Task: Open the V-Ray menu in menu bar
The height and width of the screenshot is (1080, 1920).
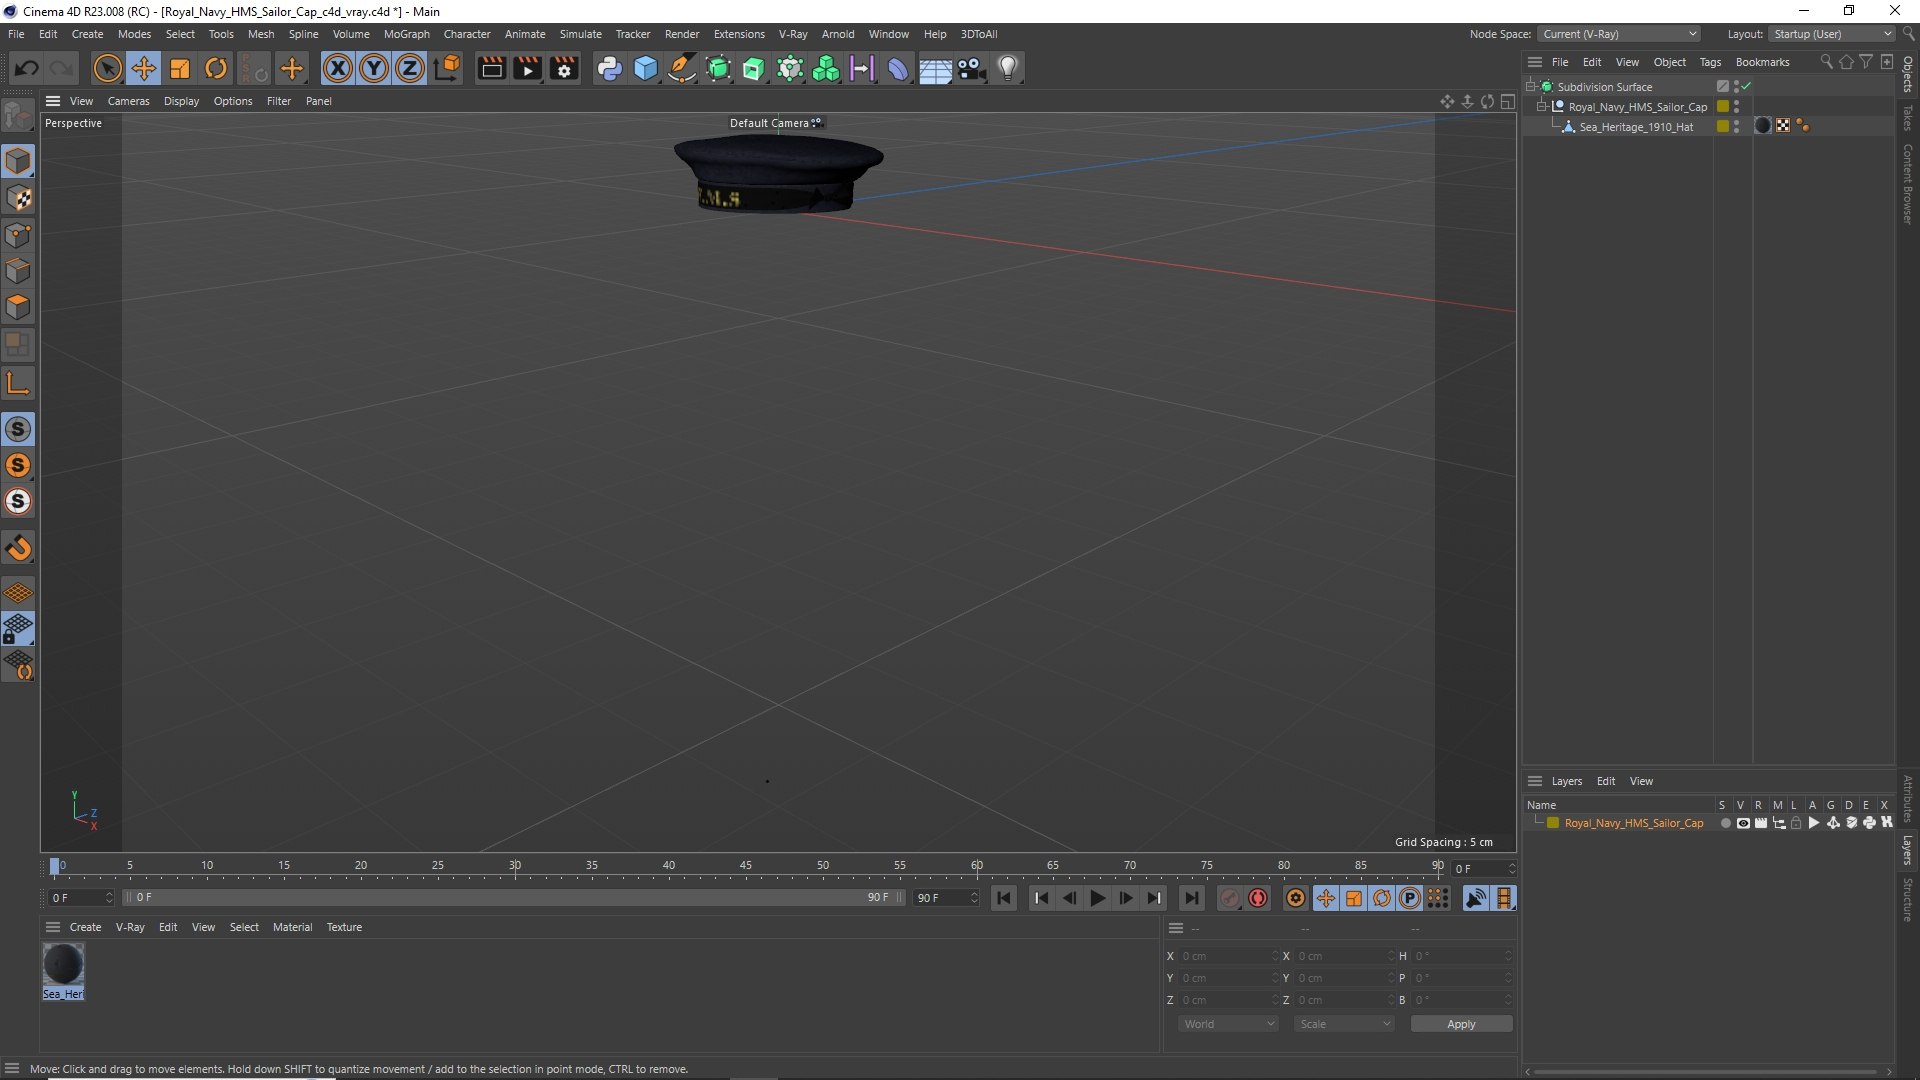Action: click(793, 34)
